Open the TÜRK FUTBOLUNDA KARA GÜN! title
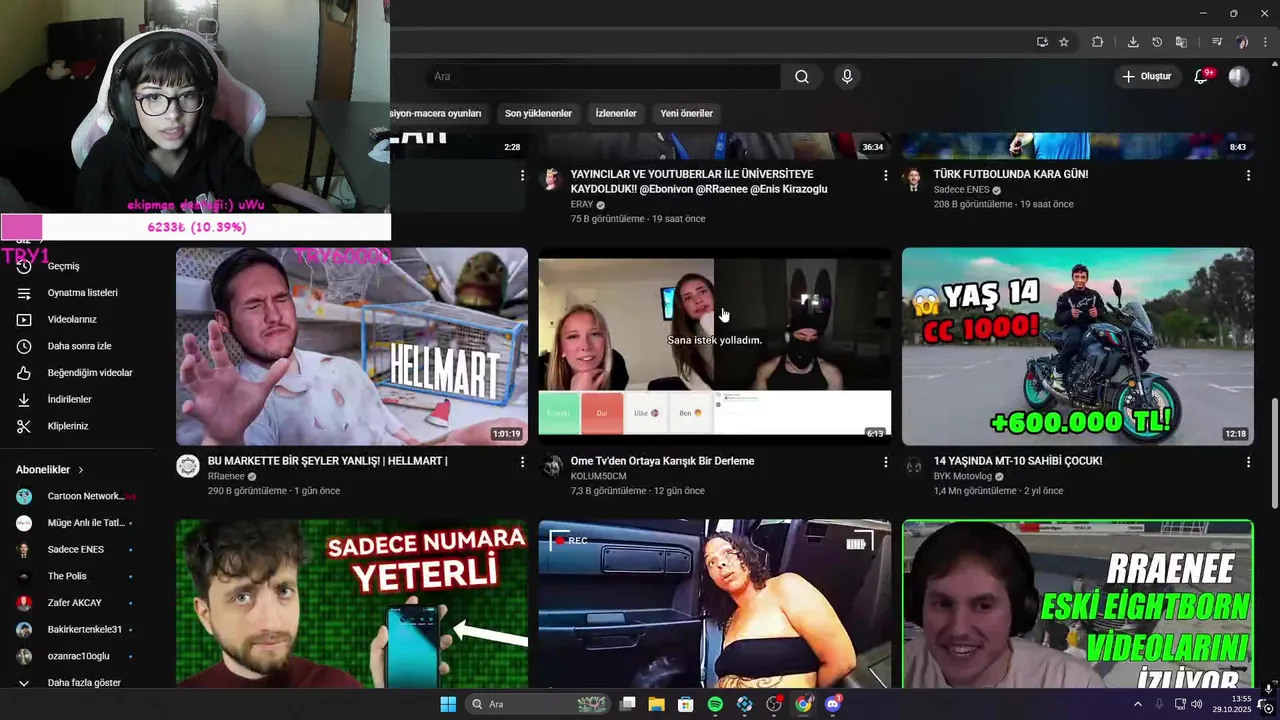 [x=1011, y=174]
